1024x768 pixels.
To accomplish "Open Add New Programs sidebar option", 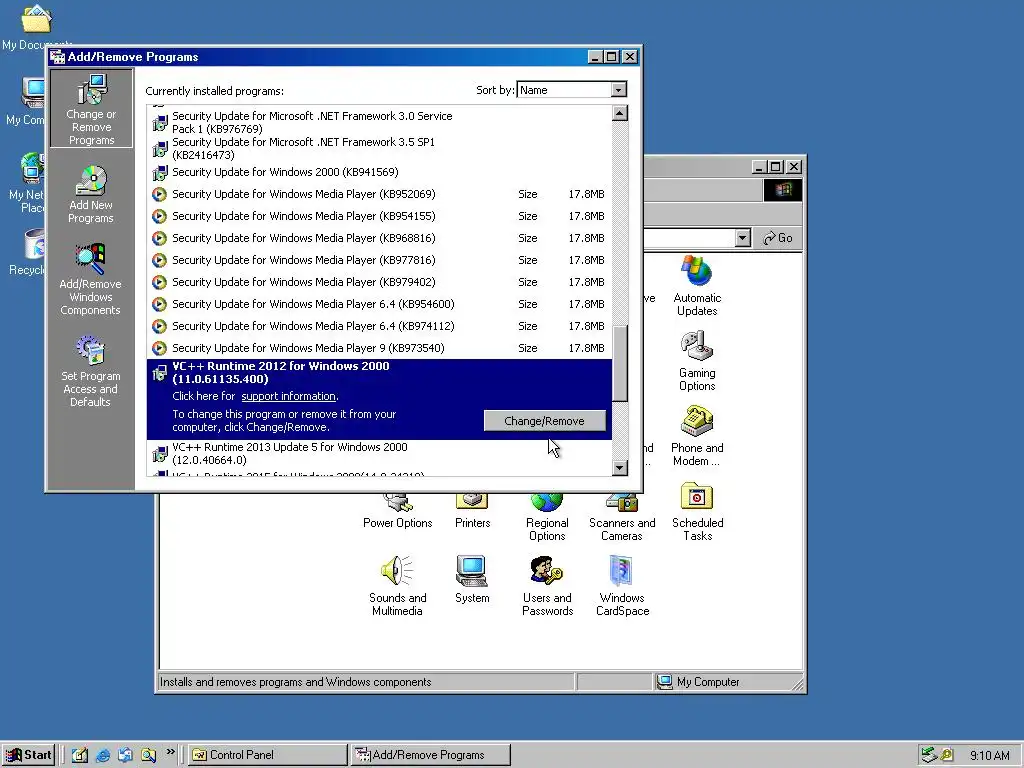I will point(91,195).
